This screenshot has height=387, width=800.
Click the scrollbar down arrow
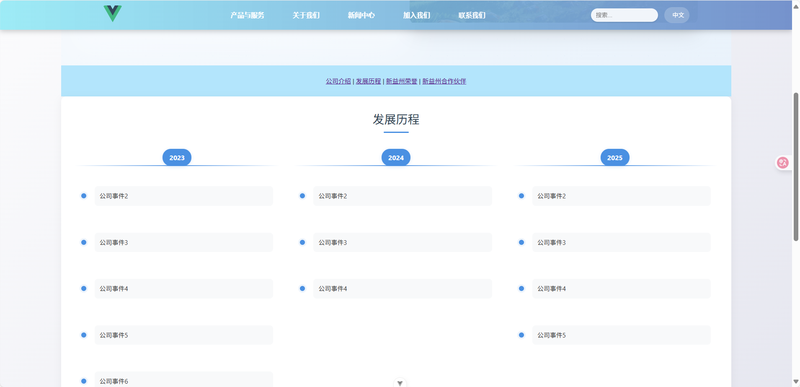coord(796,382)
